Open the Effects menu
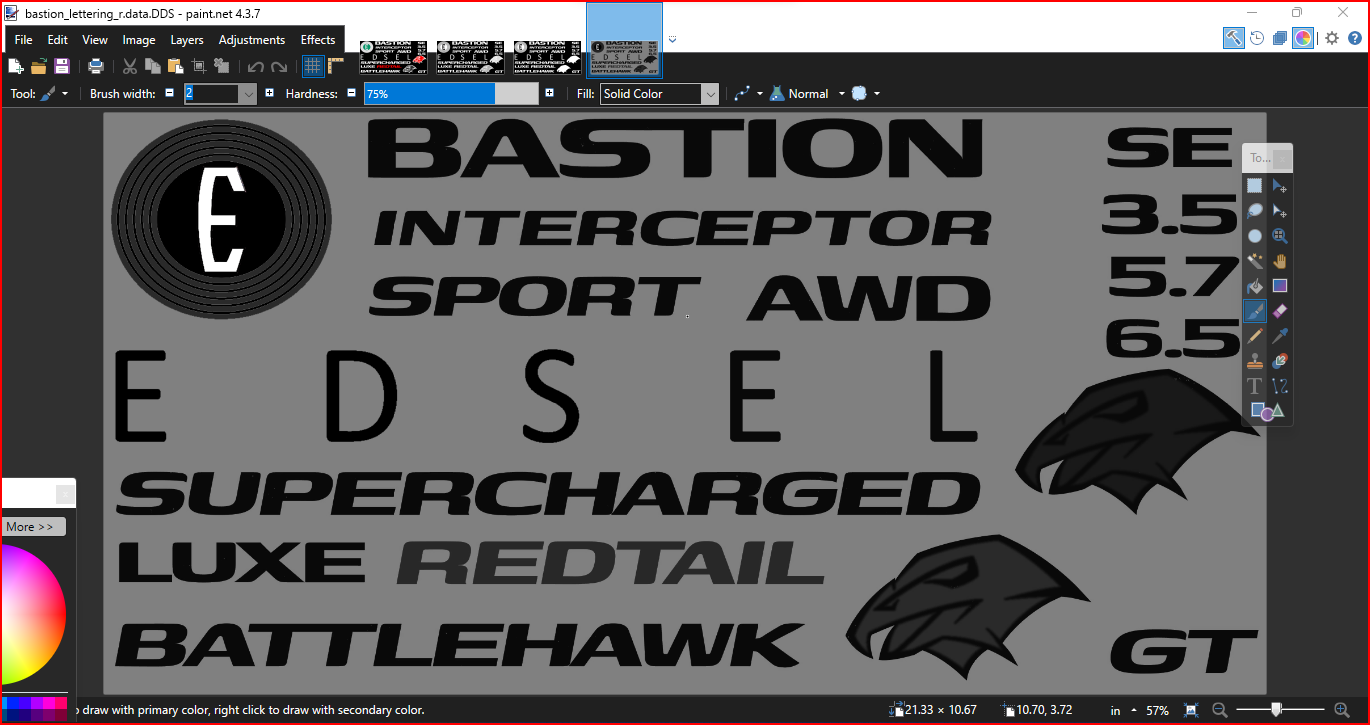 (318, 40)
